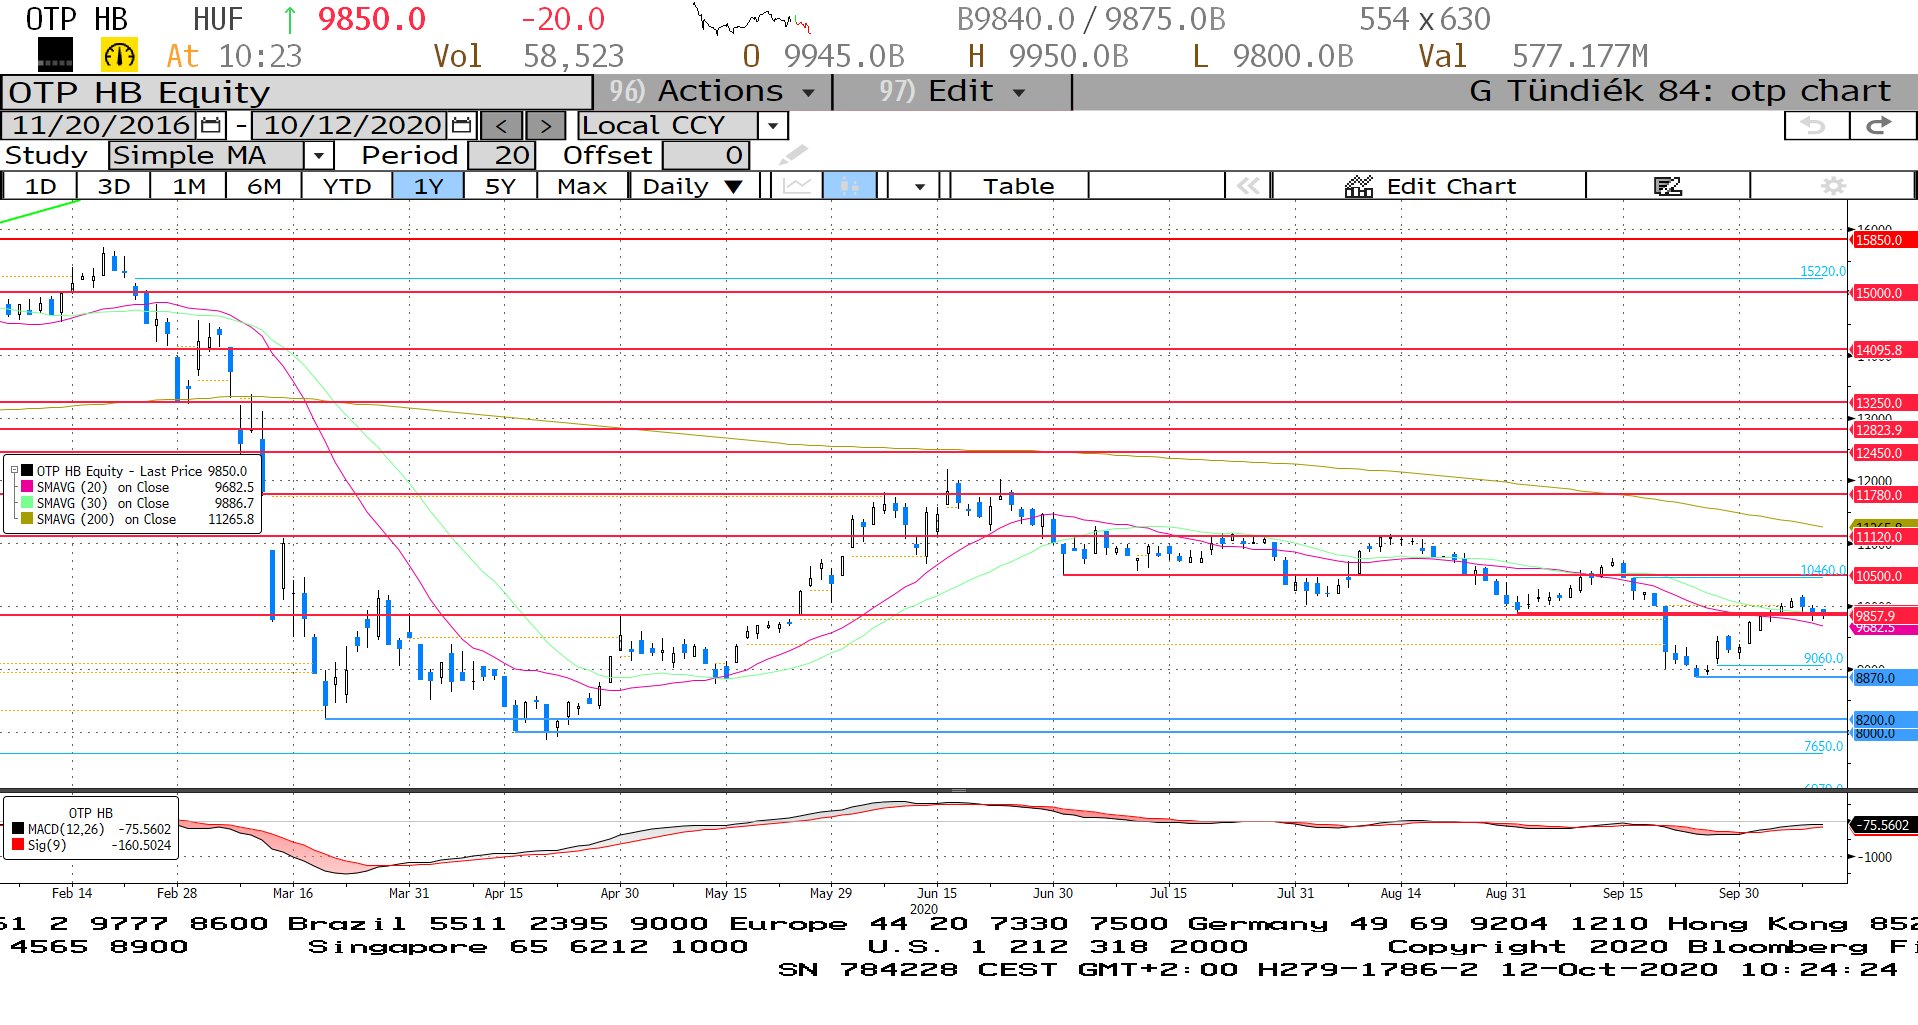Image resolution: width=1918 pixels, height=1025 pixels.
Task: Click the Edit Chart button
Action: tap(1430, 186)
